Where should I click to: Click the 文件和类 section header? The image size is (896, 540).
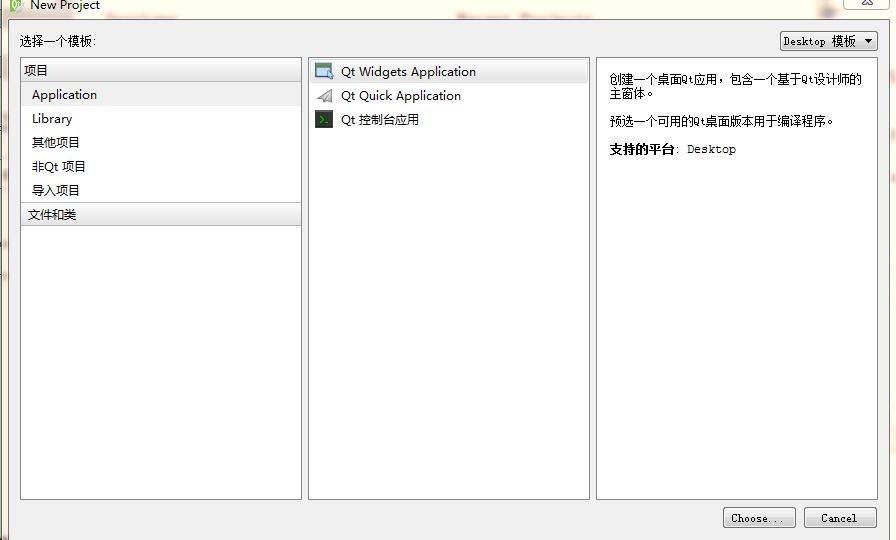click(161, 214)
